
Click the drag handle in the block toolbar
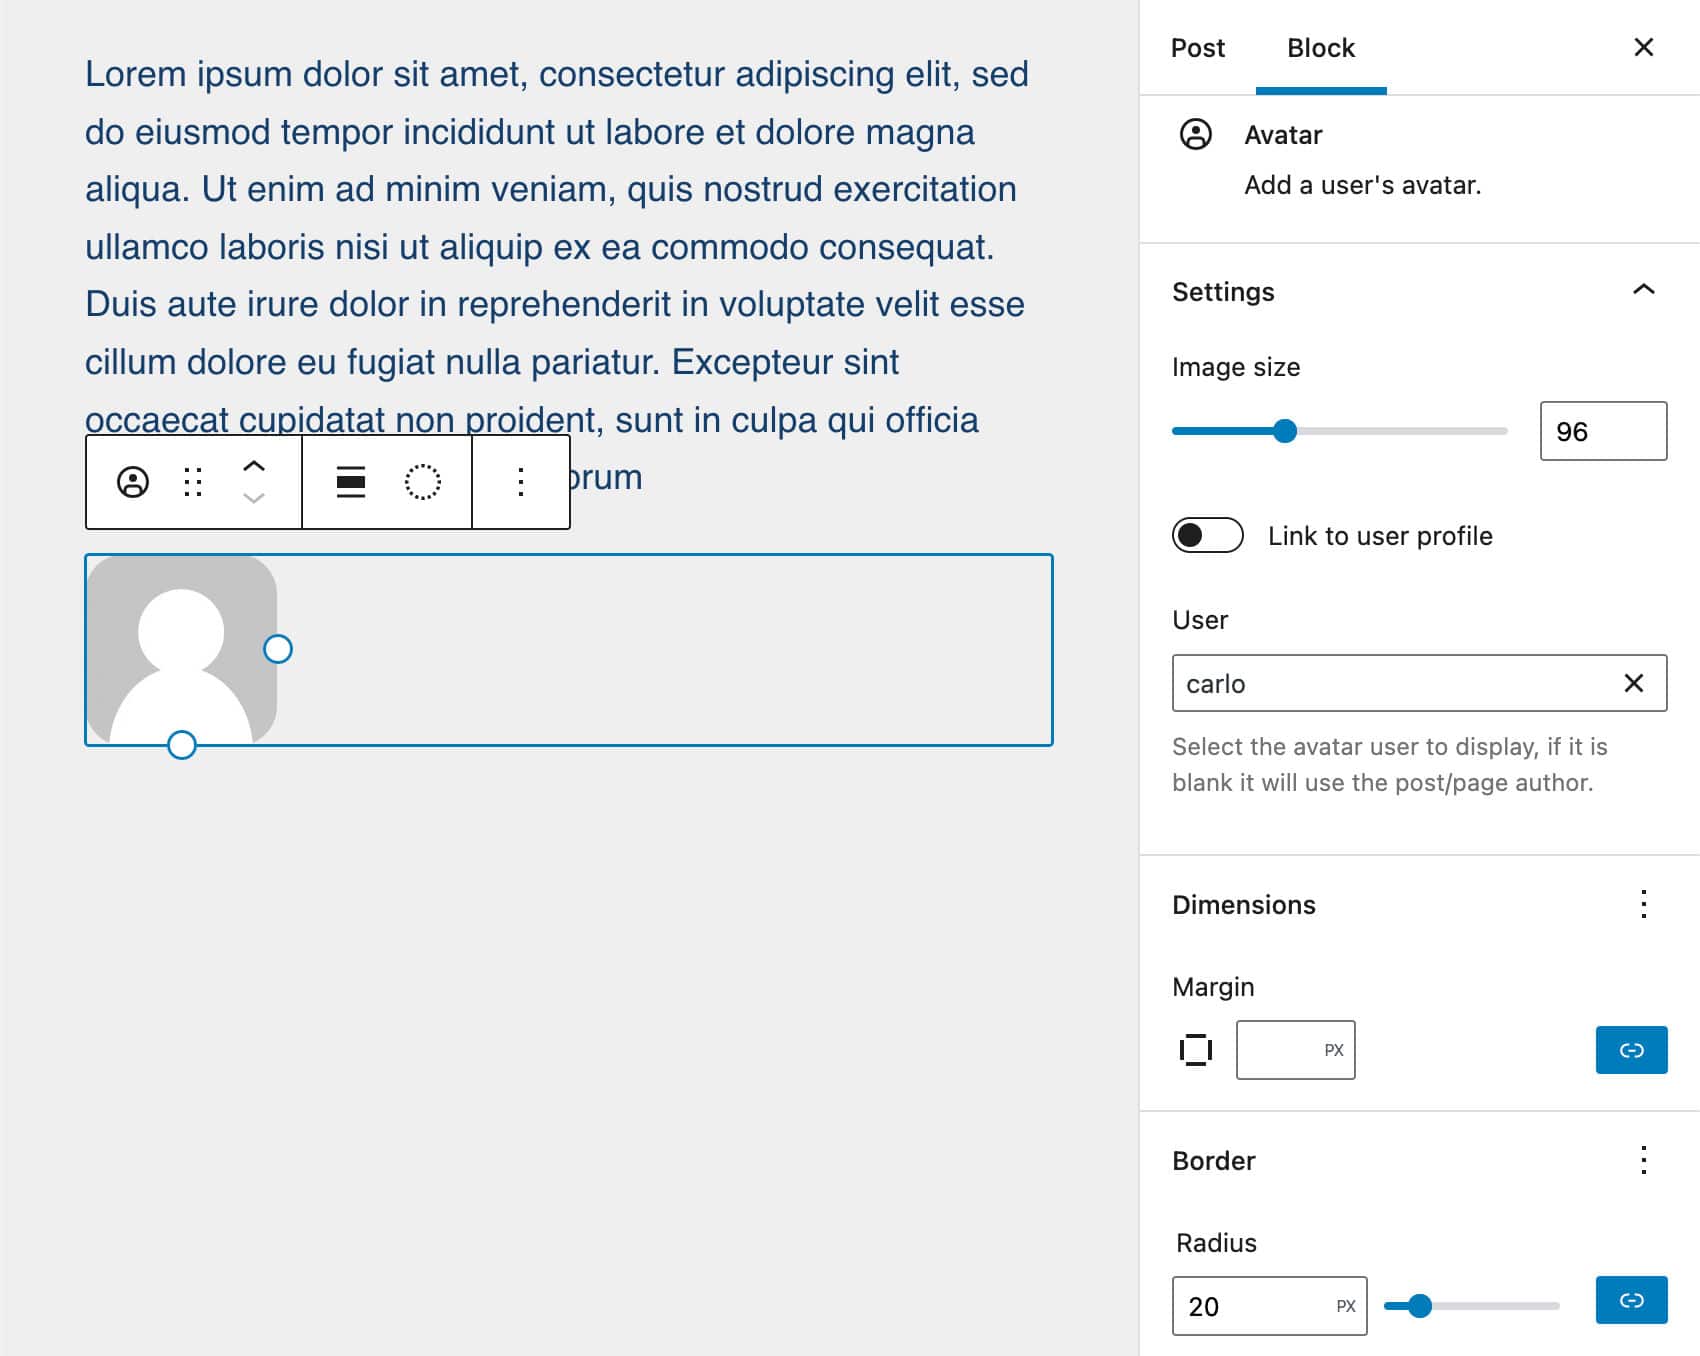pos(194,483)
